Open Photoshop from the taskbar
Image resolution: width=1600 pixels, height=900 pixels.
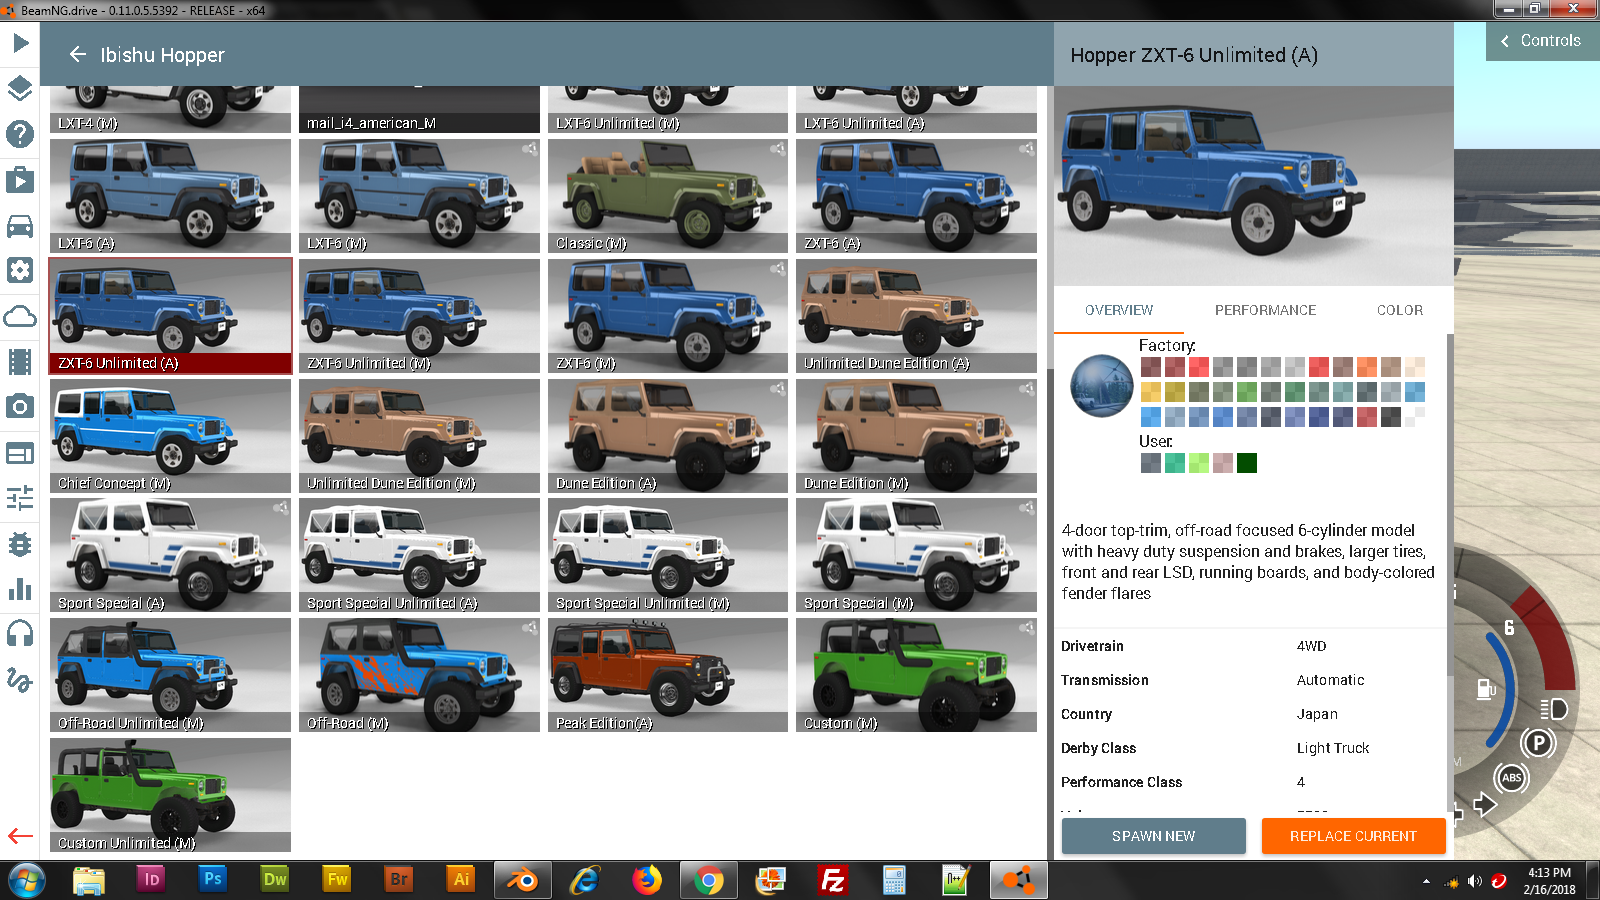point(213,879)
